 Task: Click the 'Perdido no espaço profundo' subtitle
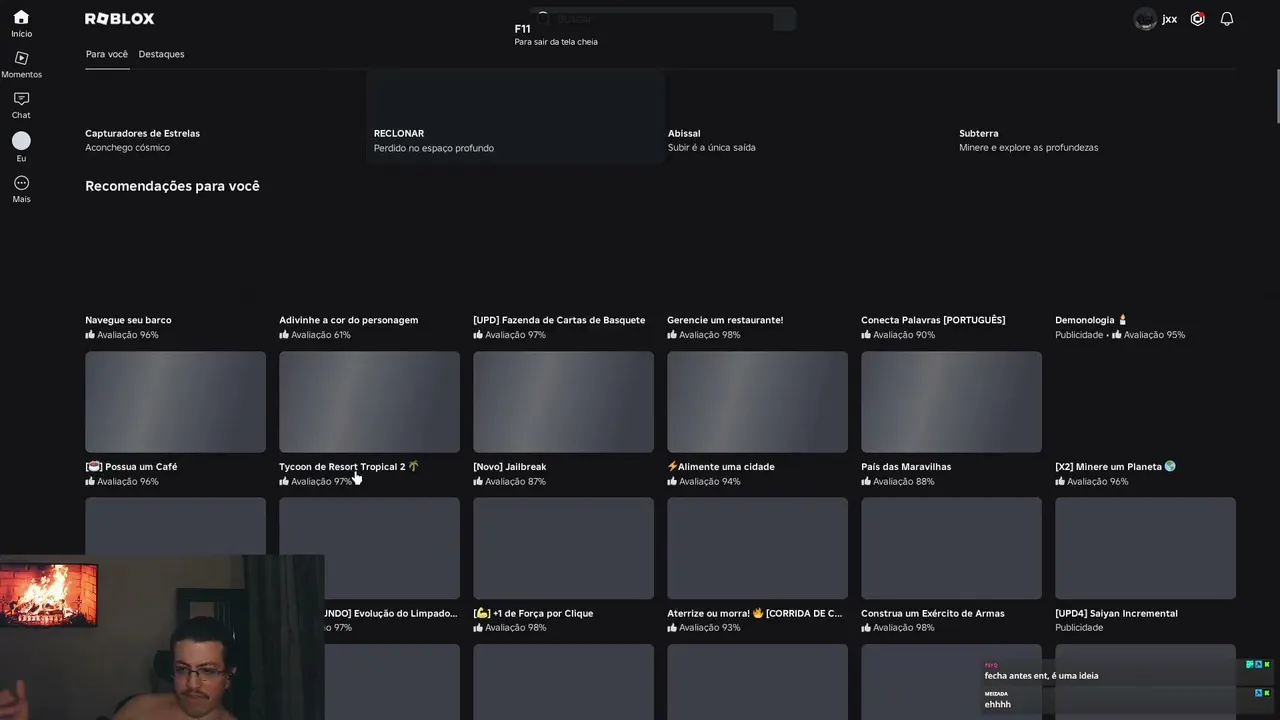coord(434,148)
